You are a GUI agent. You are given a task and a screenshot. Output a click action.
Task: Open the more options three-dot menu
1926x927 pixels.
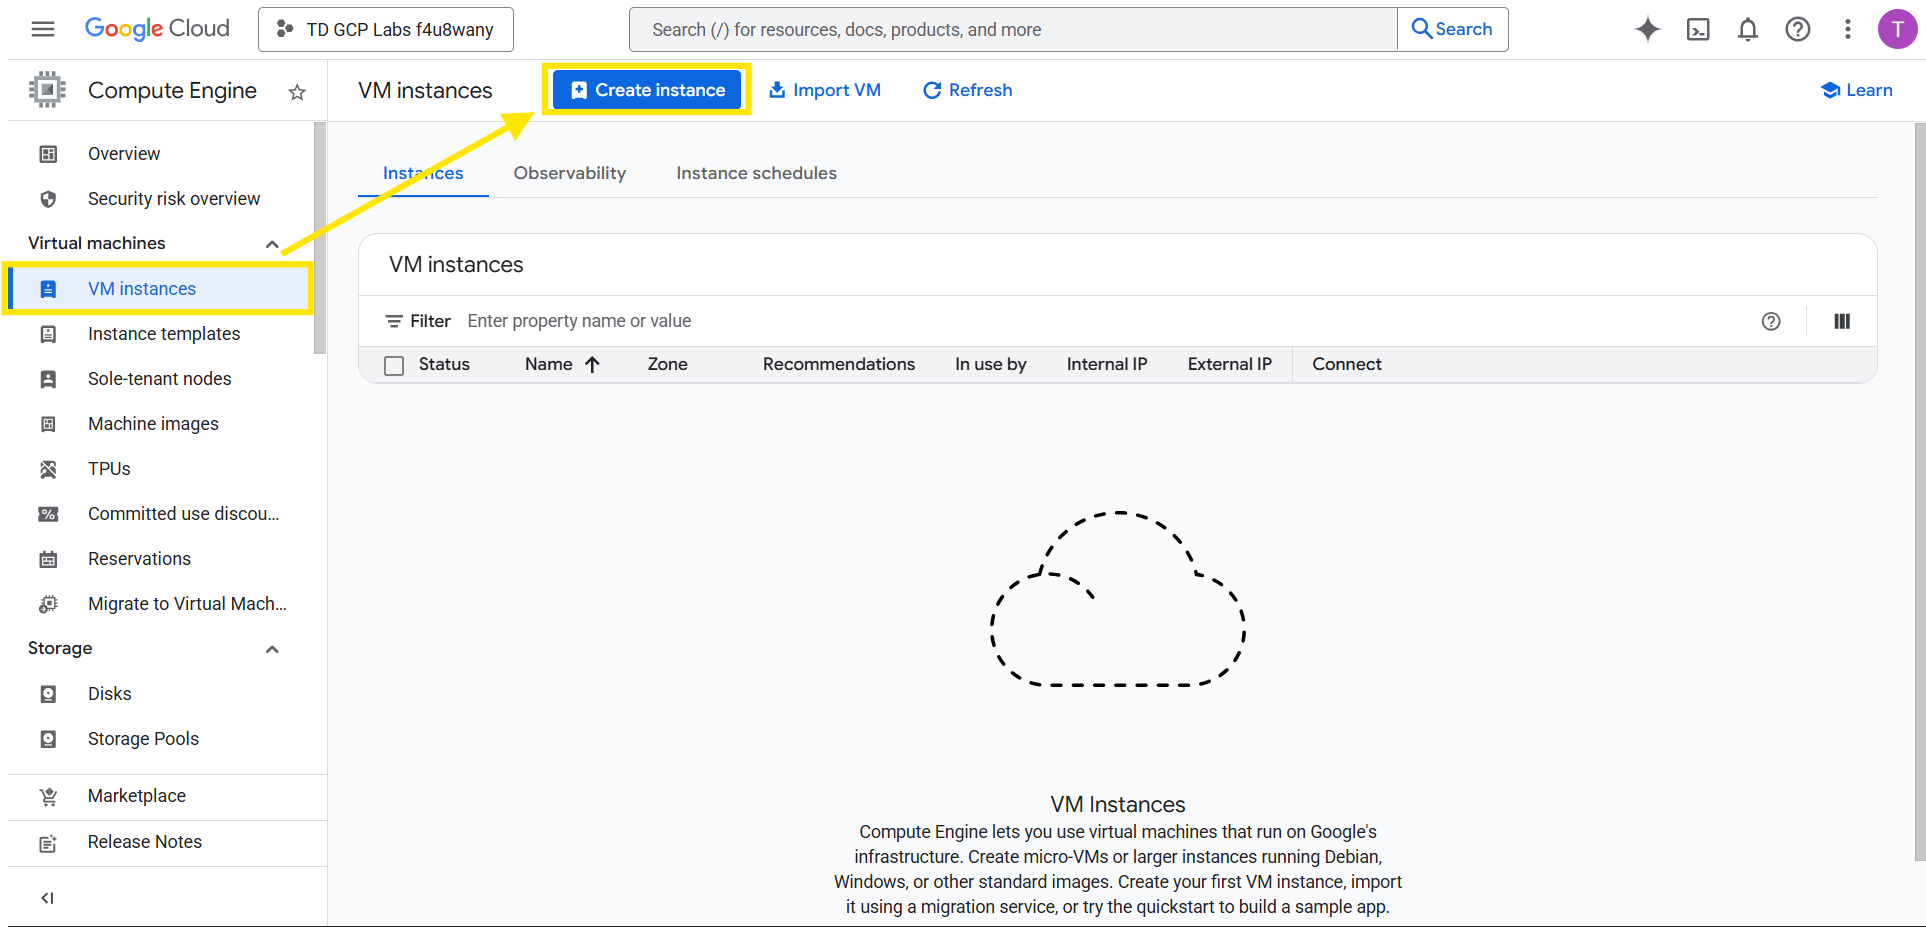coord(1847,29)
